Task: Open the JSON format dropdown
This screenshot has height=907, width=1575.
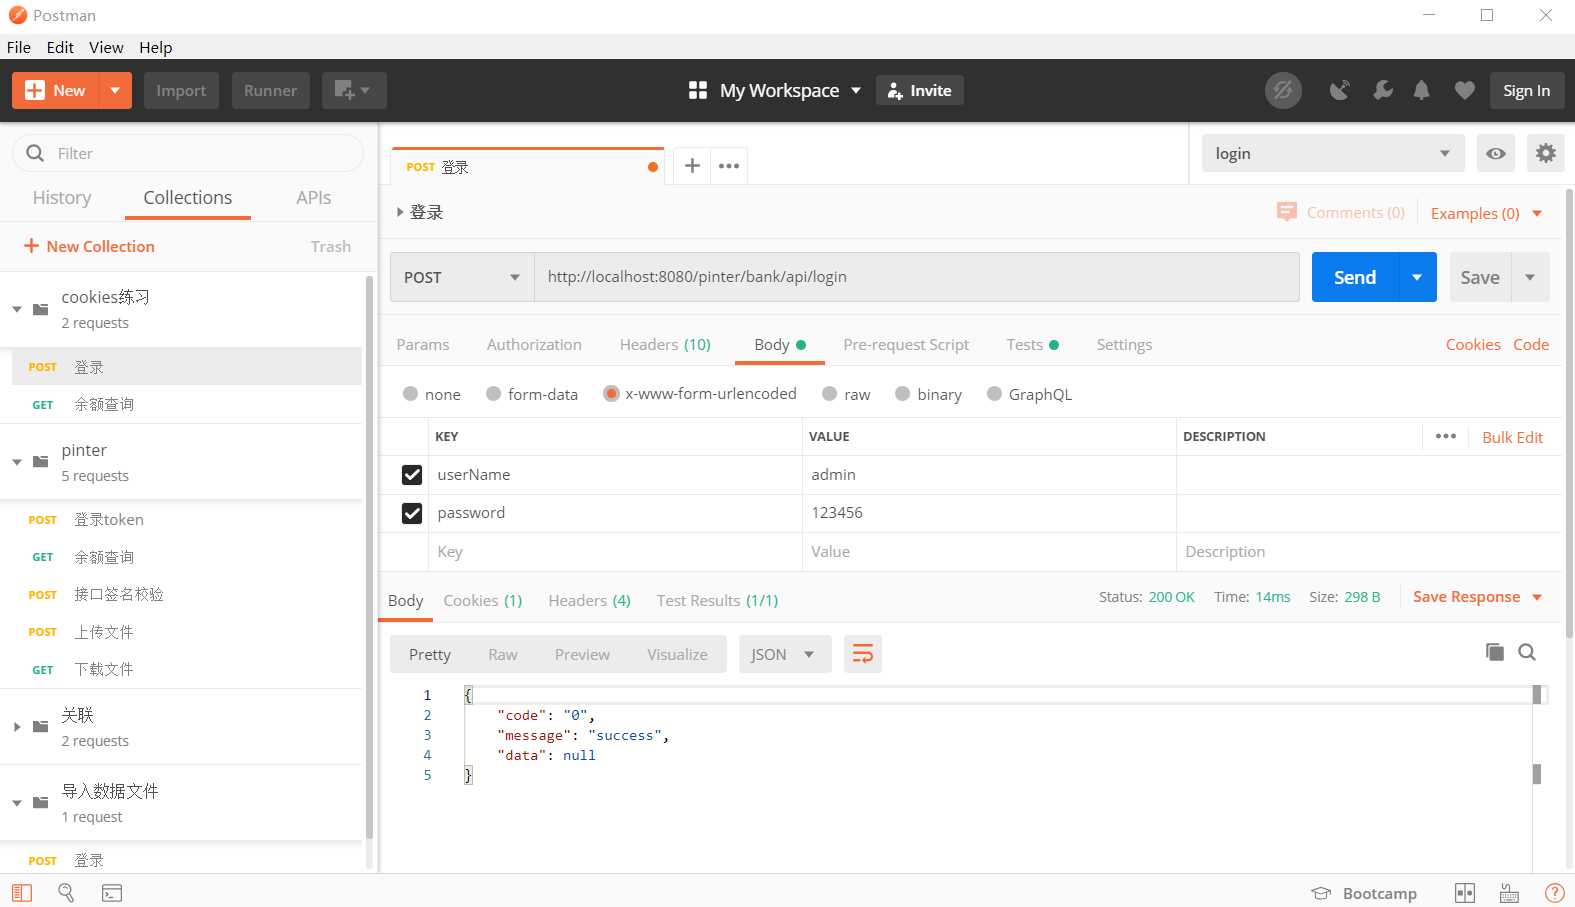Action: [x=785, y=654]
